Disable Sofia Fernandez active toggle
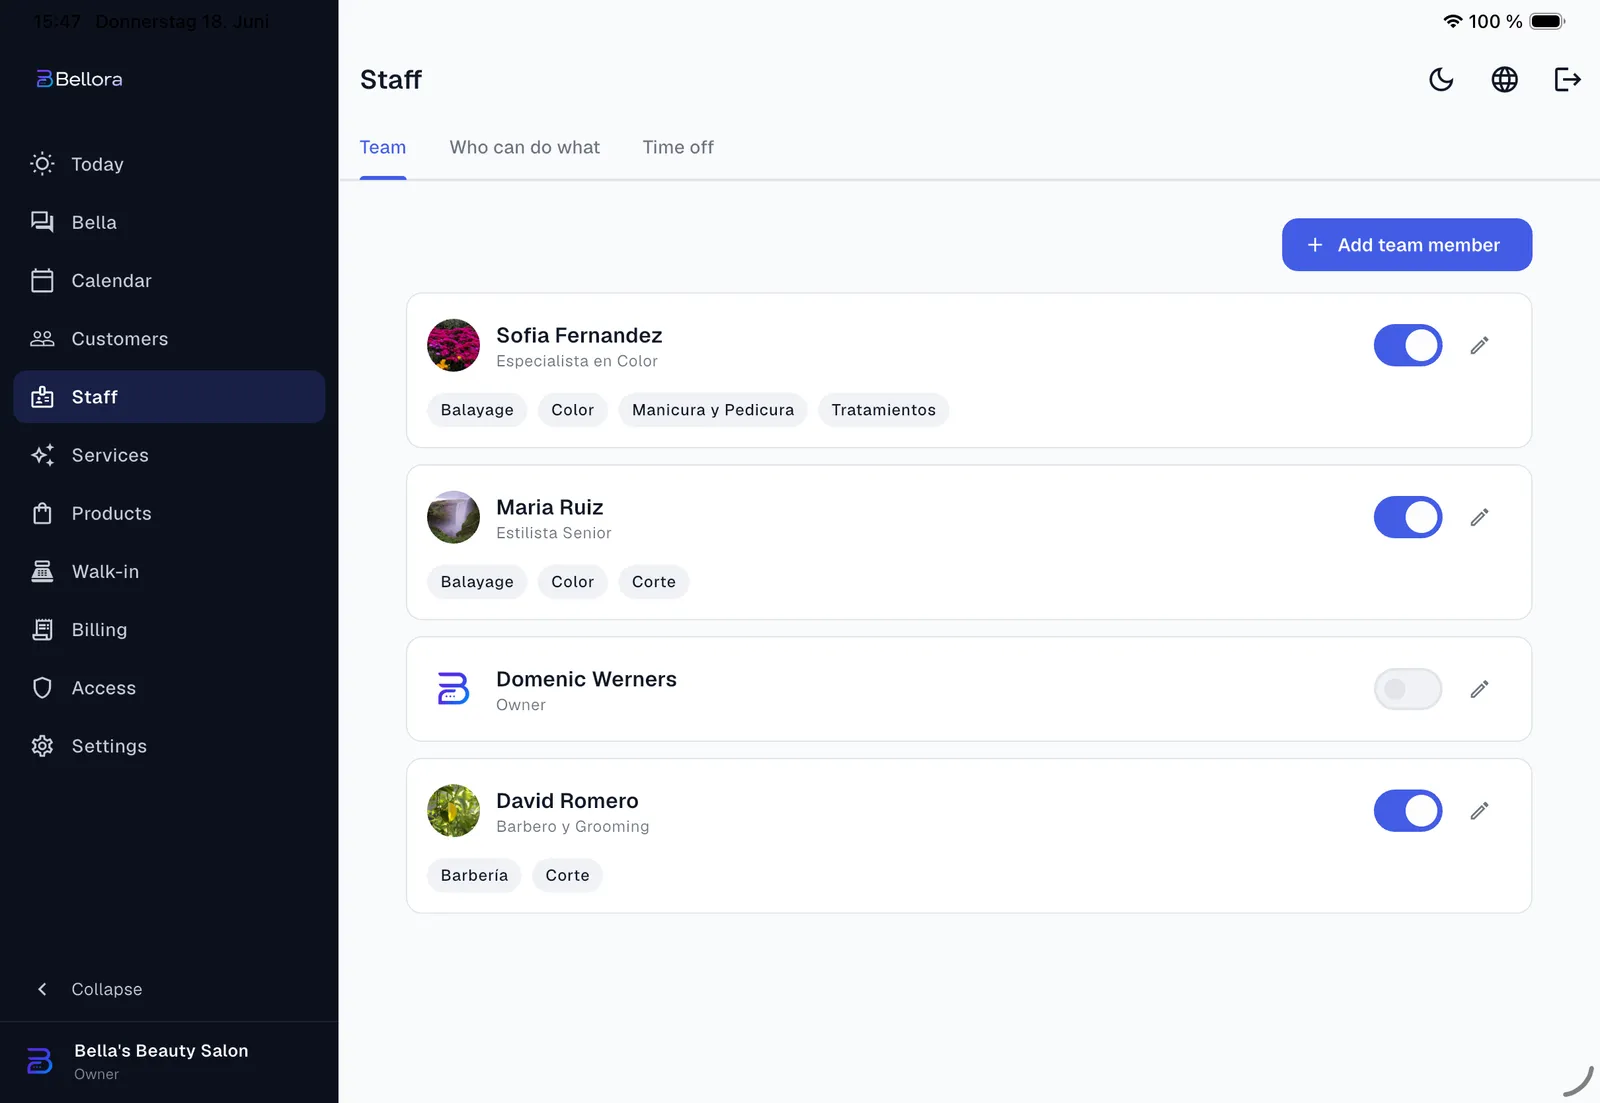The height and width of the screenshot is (1103, 1600). [1408, 345]
